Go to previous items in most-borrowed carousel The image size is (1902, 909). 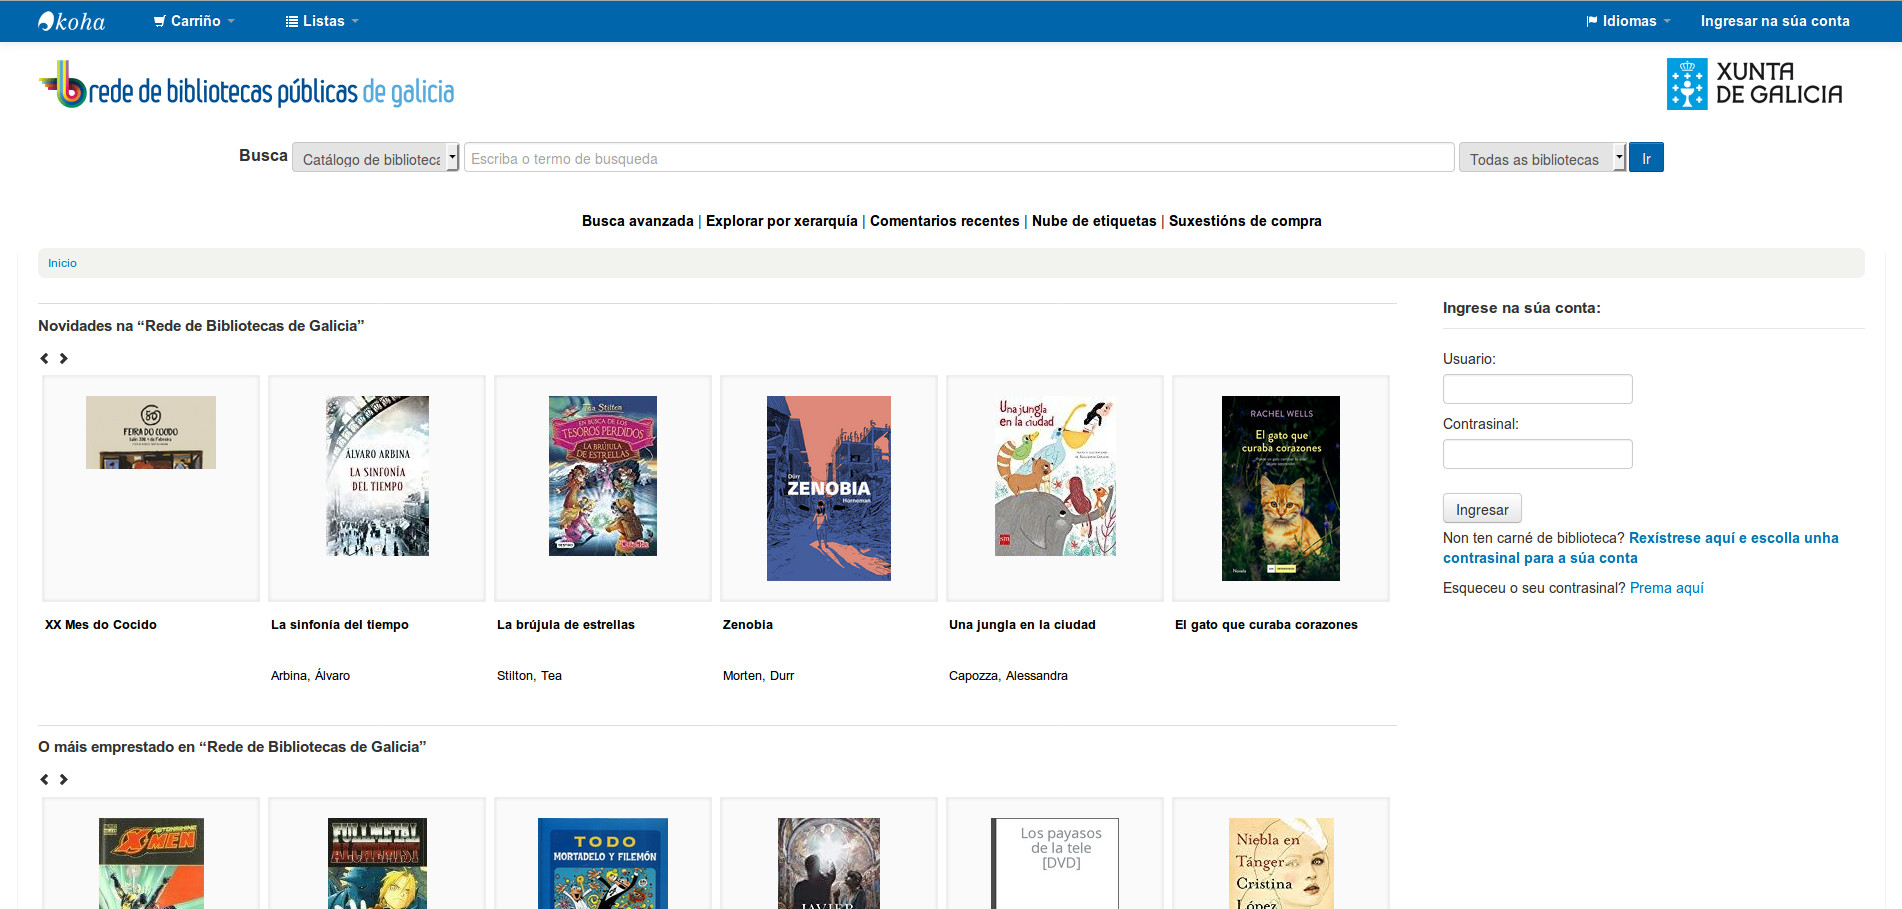[x=44, y=779]
